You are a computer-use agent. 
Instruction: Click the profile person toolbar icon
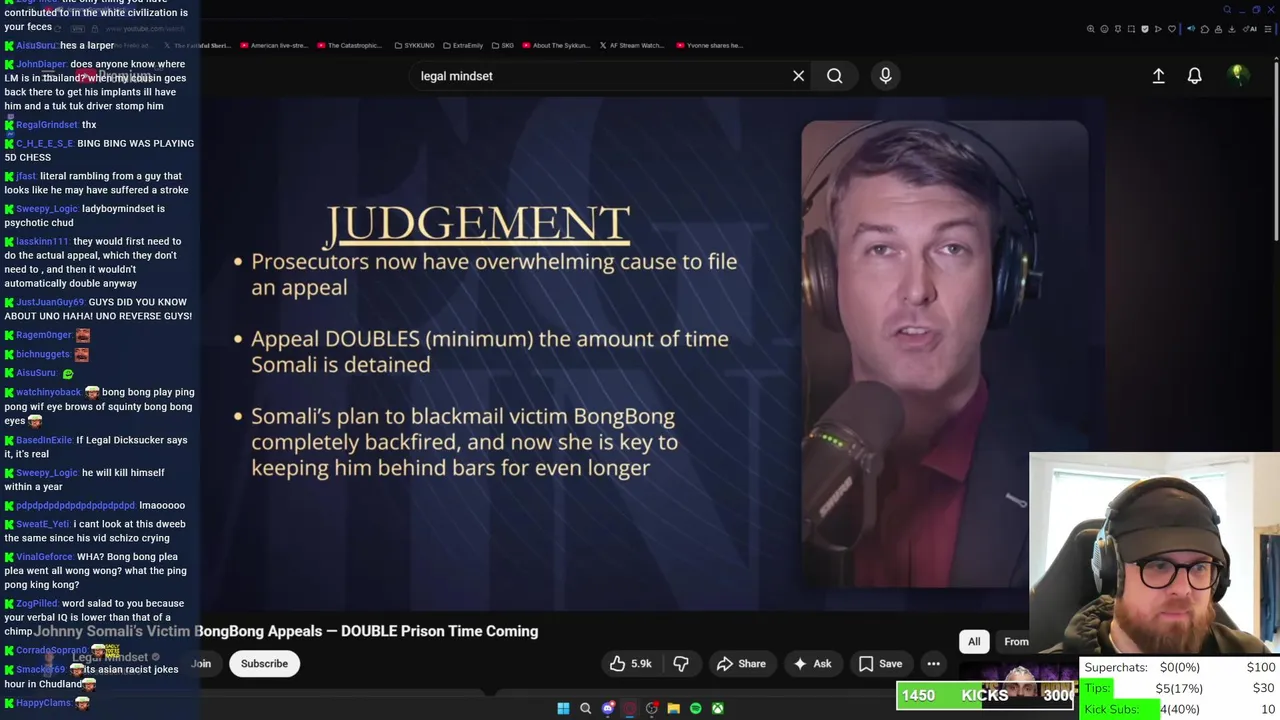pos(1218,29)
